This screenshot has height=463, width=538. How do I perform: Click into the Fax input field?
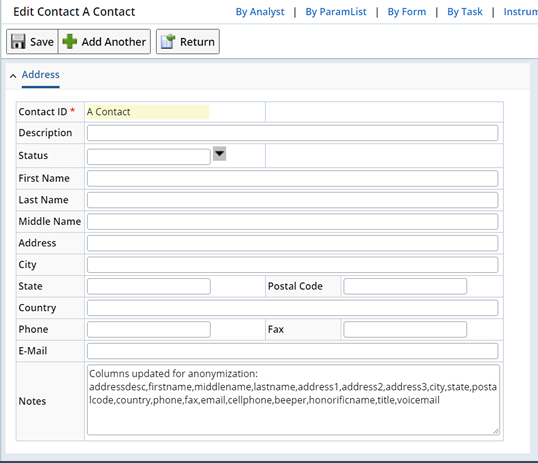click(405, 329)
